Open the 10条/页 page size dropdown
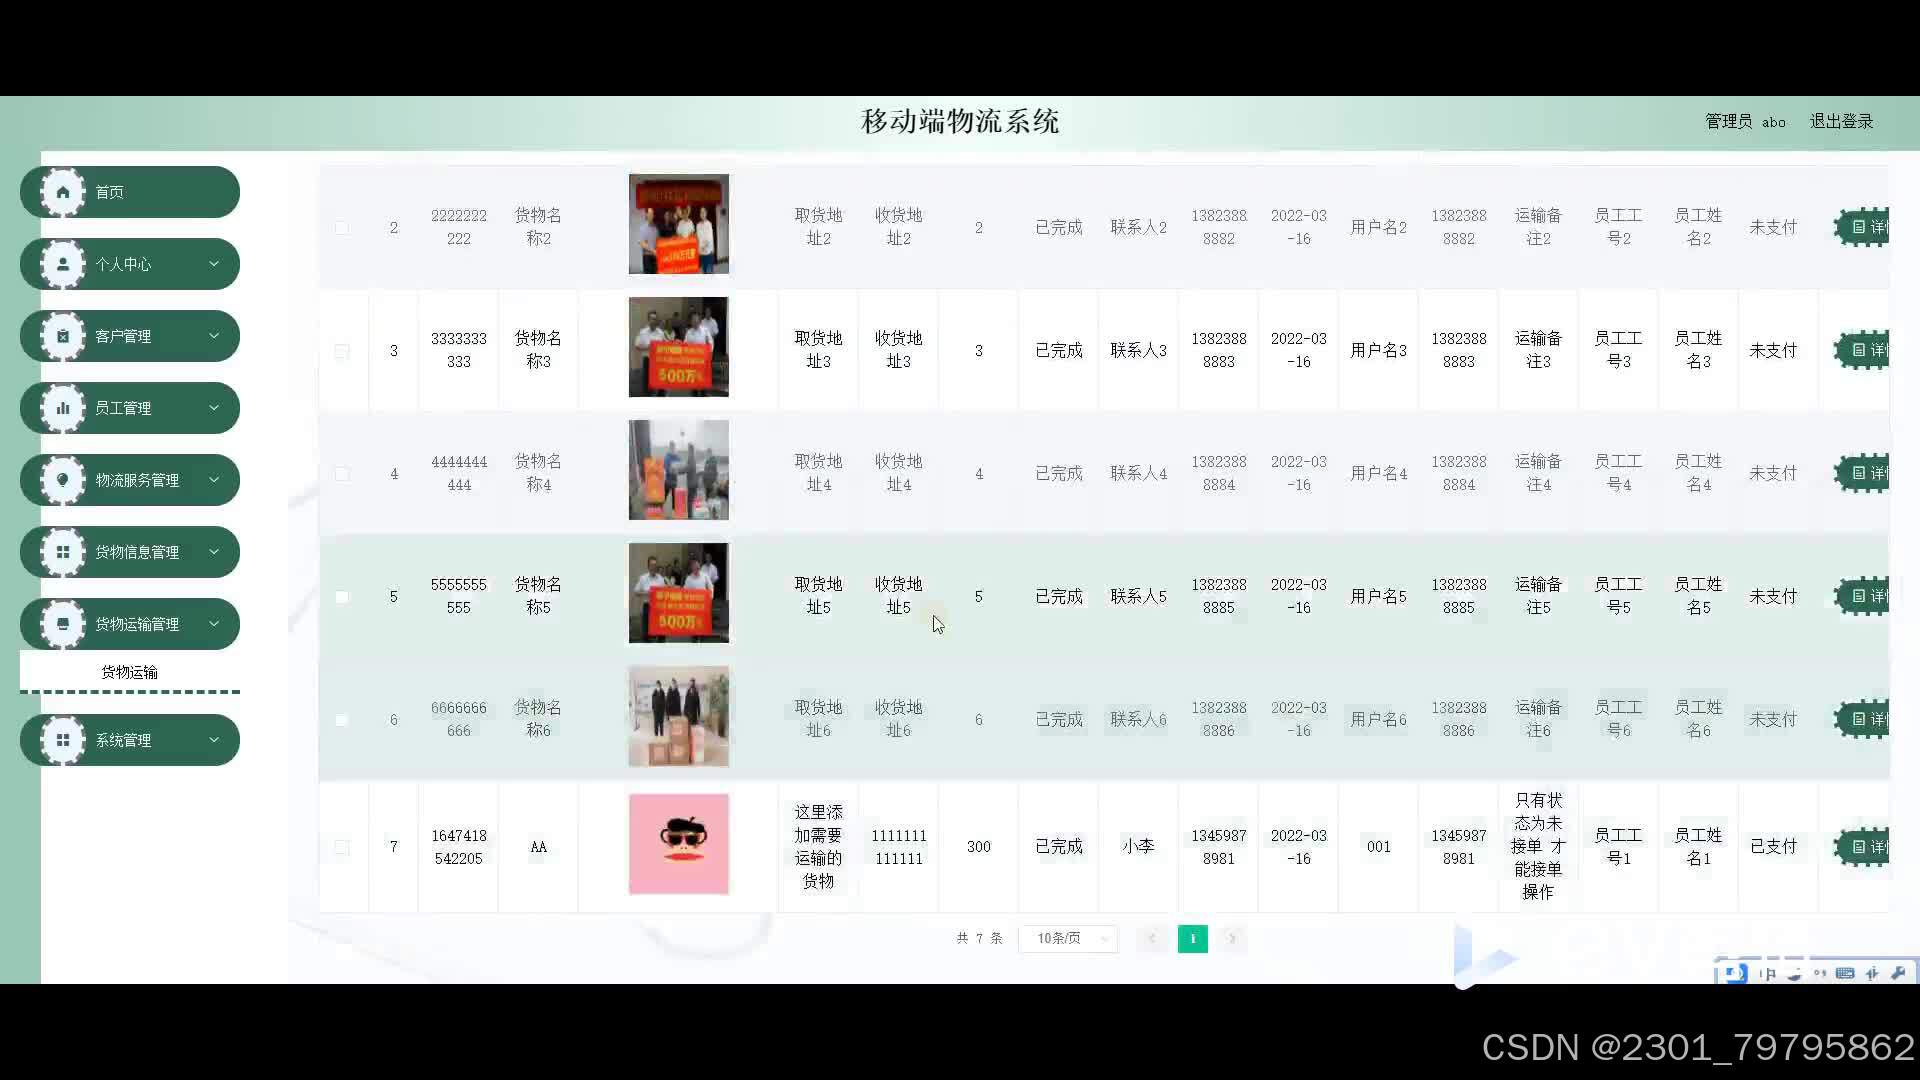The width and height of the screenshot is (1920, 1080). pos(1067,938)
